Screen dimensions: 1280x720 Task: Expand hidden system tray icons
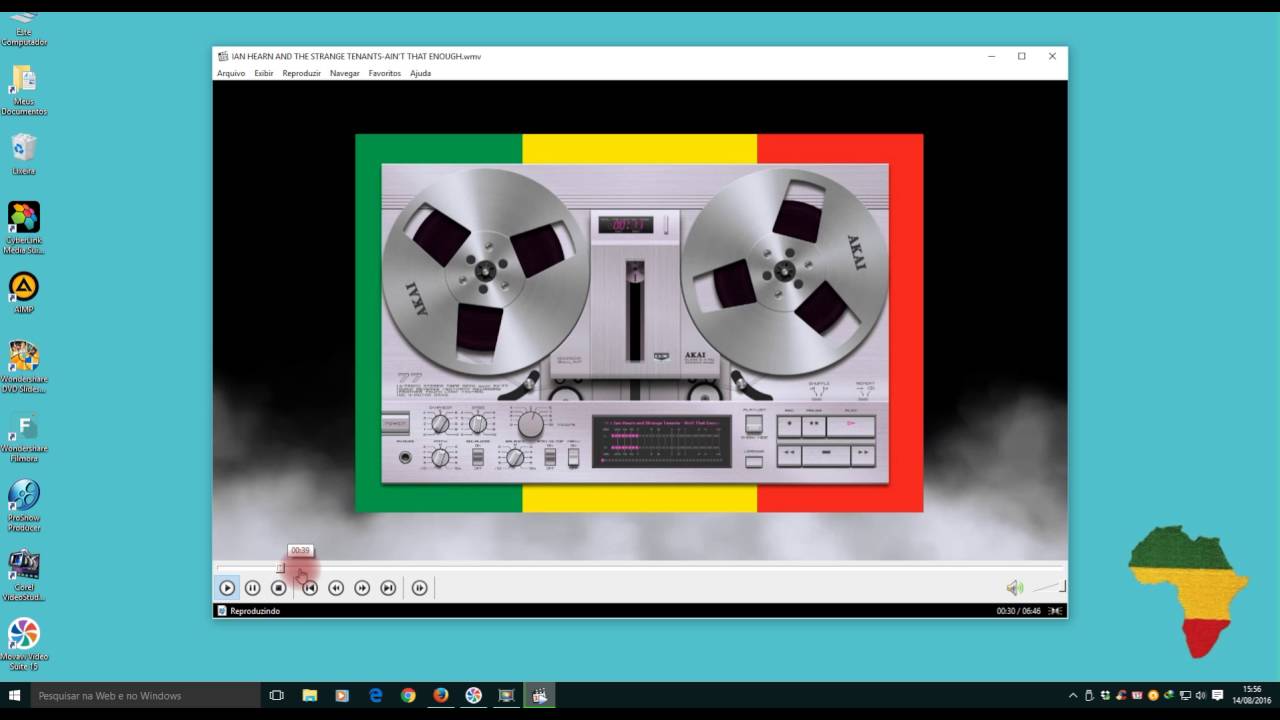pyautogui.click(x=1073, y=695)
